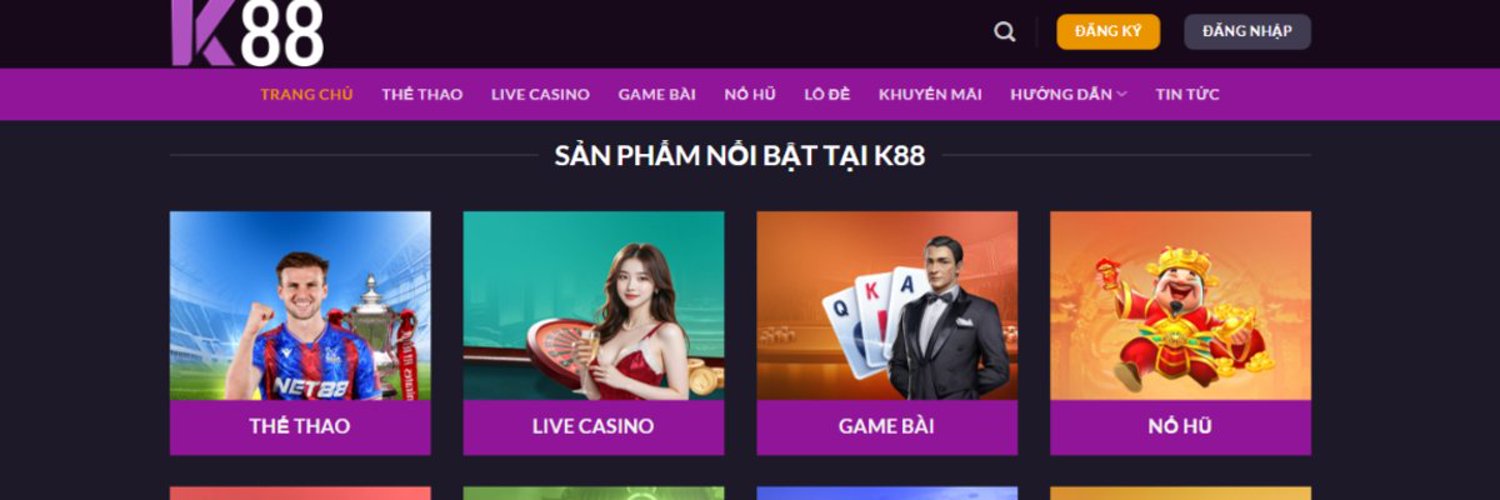Go to Khuyến Mãi promotions menu

(930, 94)
